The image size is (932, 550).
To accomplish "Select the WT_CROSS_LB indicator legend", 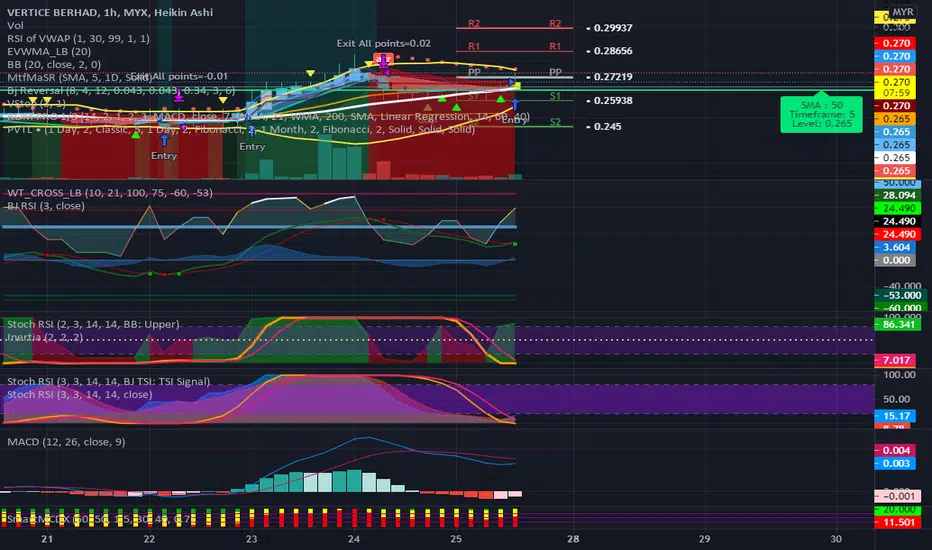I will [110, 193].
